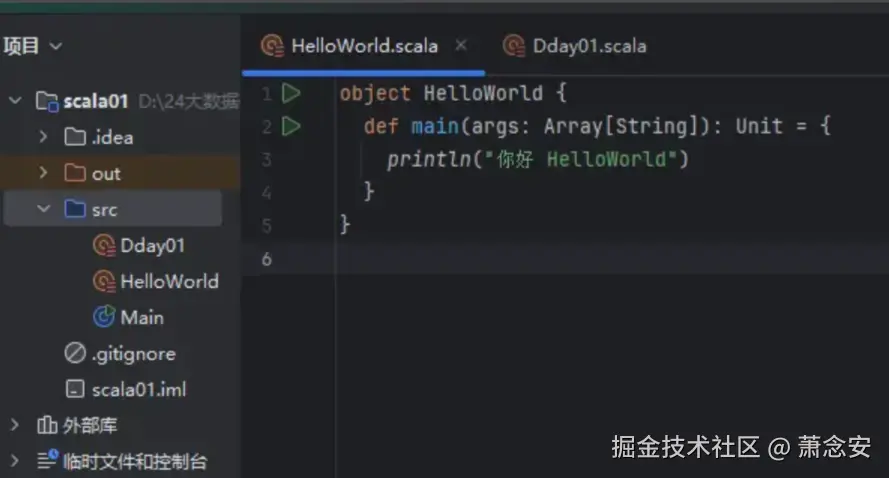Click the Dday01 Scala object icon in the project tree
Image resolution: width=889 pixels, height=478 pixels.
tap(104, 246)
